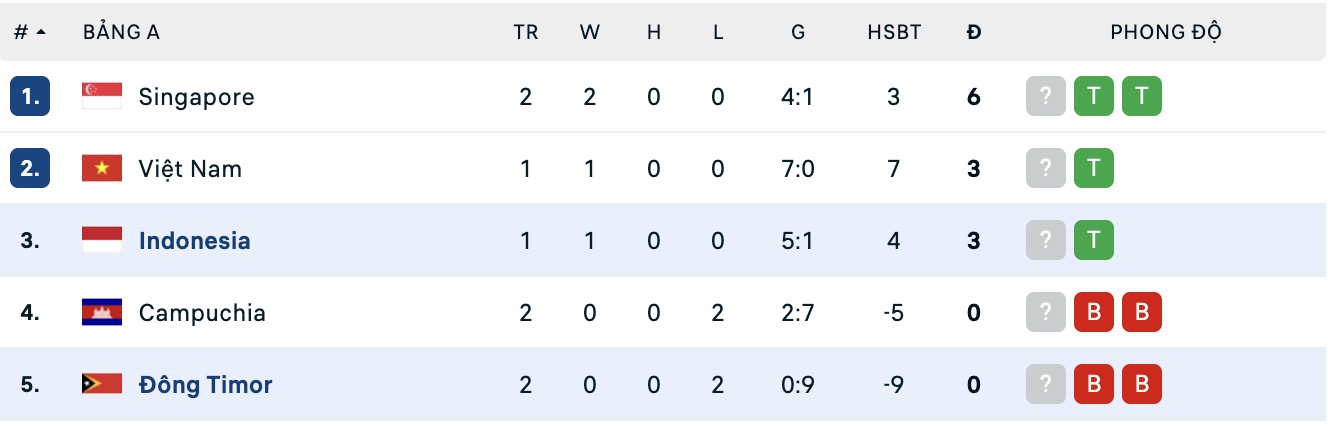Screen dimensions: 1328x430
Task: Sort table by the # rank column arrow
Action: point(41,32)
